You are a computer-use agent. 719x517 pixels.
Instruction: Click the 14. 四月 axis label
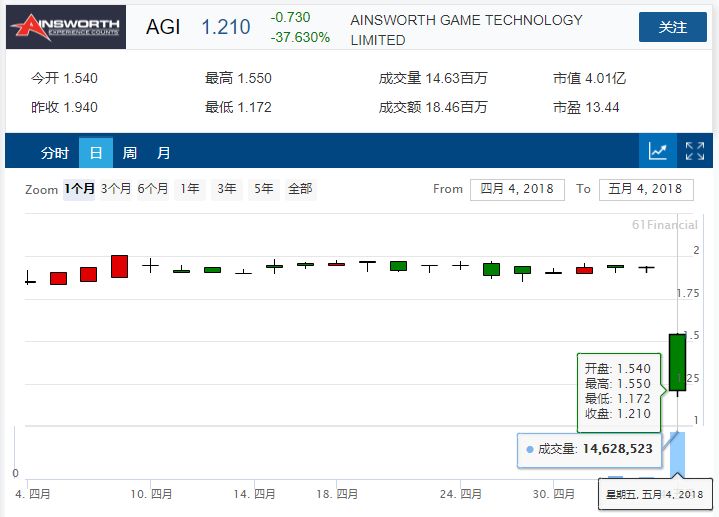click(x=254, y=494)
